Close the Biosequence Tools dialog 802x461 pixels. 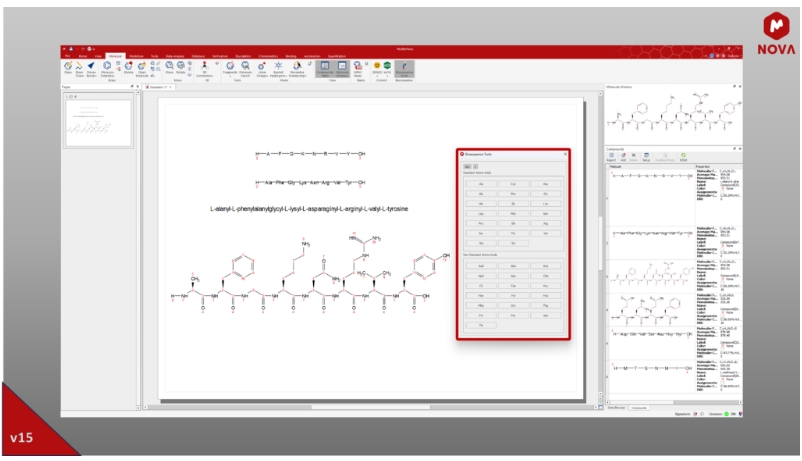[x=565, y=153]
